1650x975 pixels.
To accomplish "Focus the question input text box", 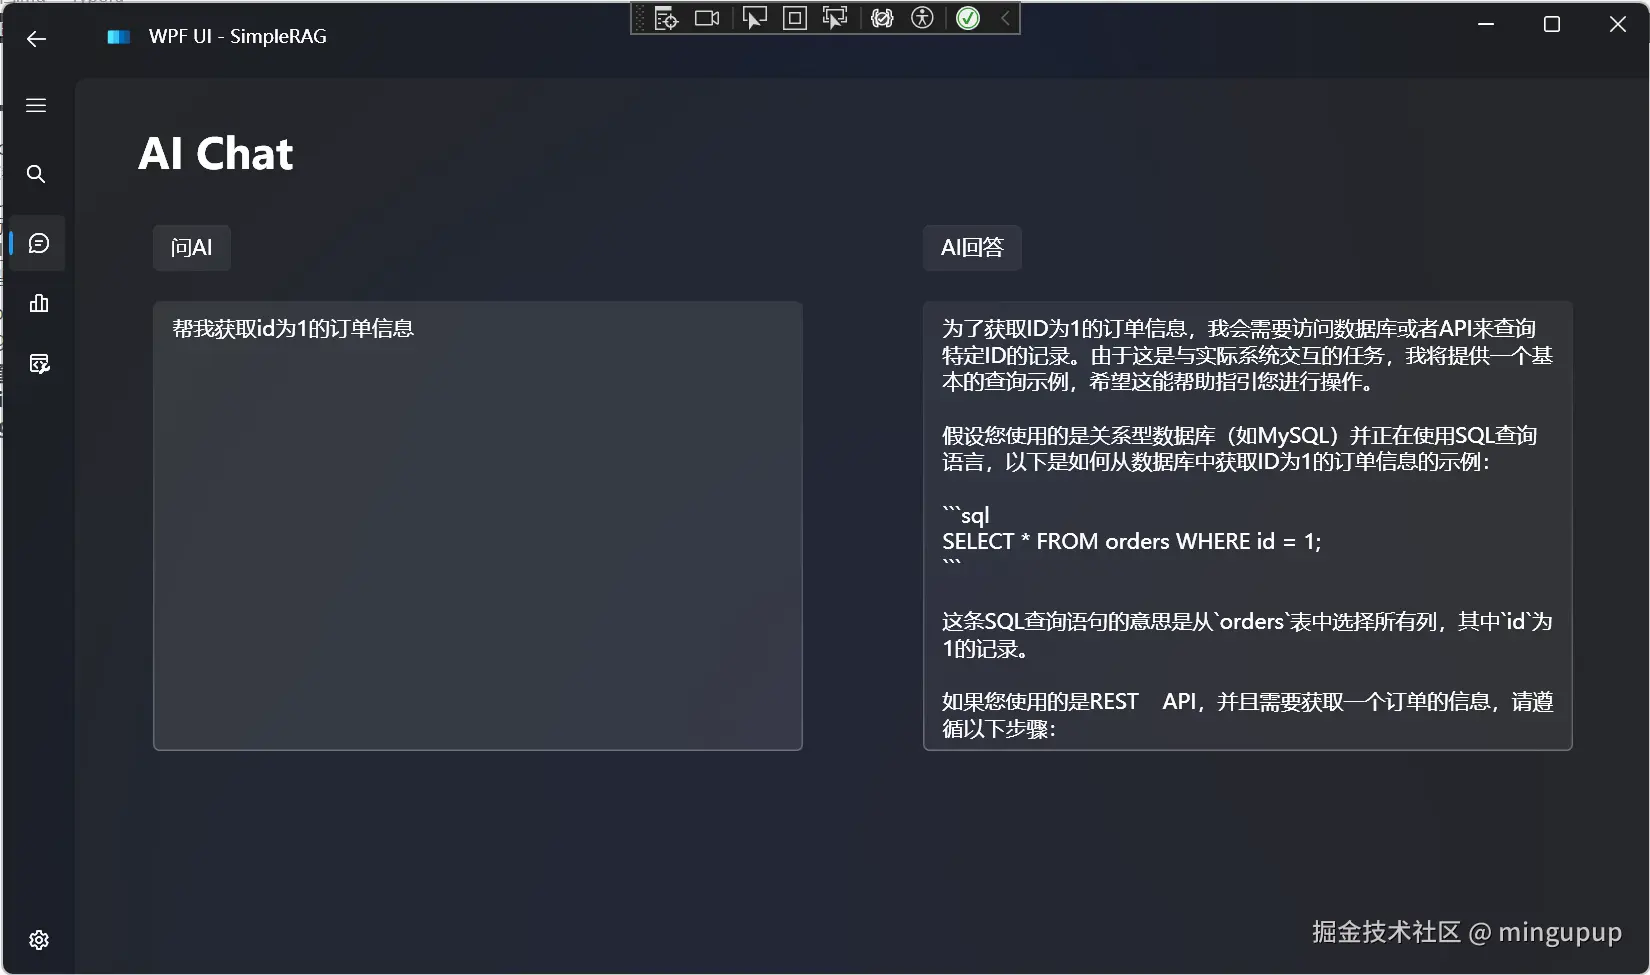I will click(x=478, y=526).
